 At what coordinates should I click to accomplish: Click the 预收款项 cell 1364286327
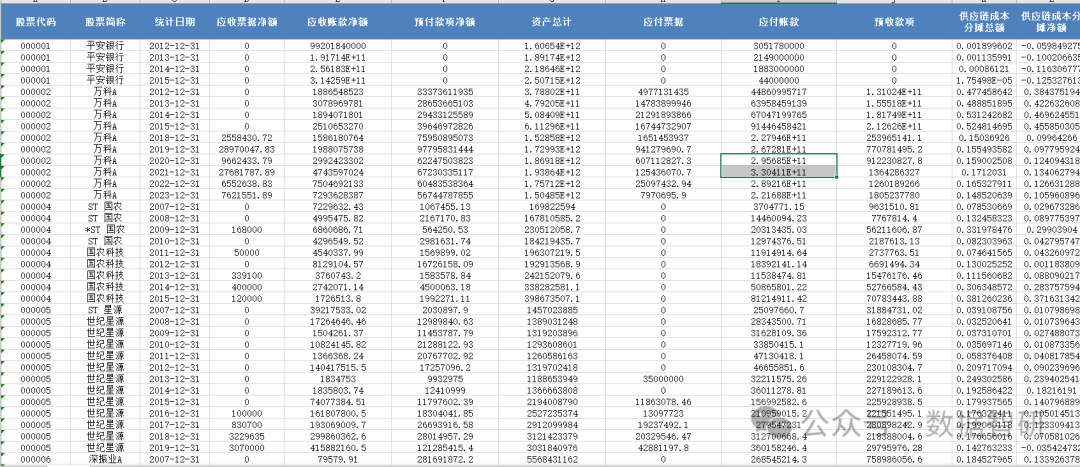click(x=894, y=172)
